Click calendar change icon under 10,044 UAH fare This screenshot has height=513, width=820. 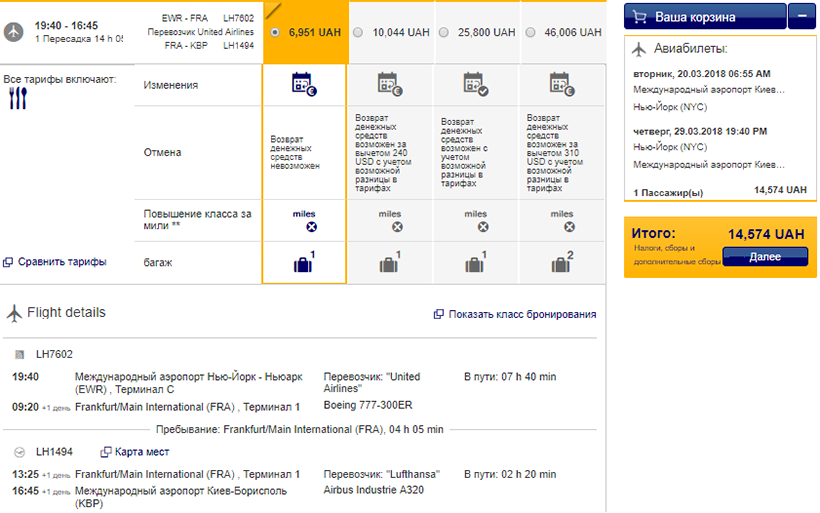click(x=389, y=84)
